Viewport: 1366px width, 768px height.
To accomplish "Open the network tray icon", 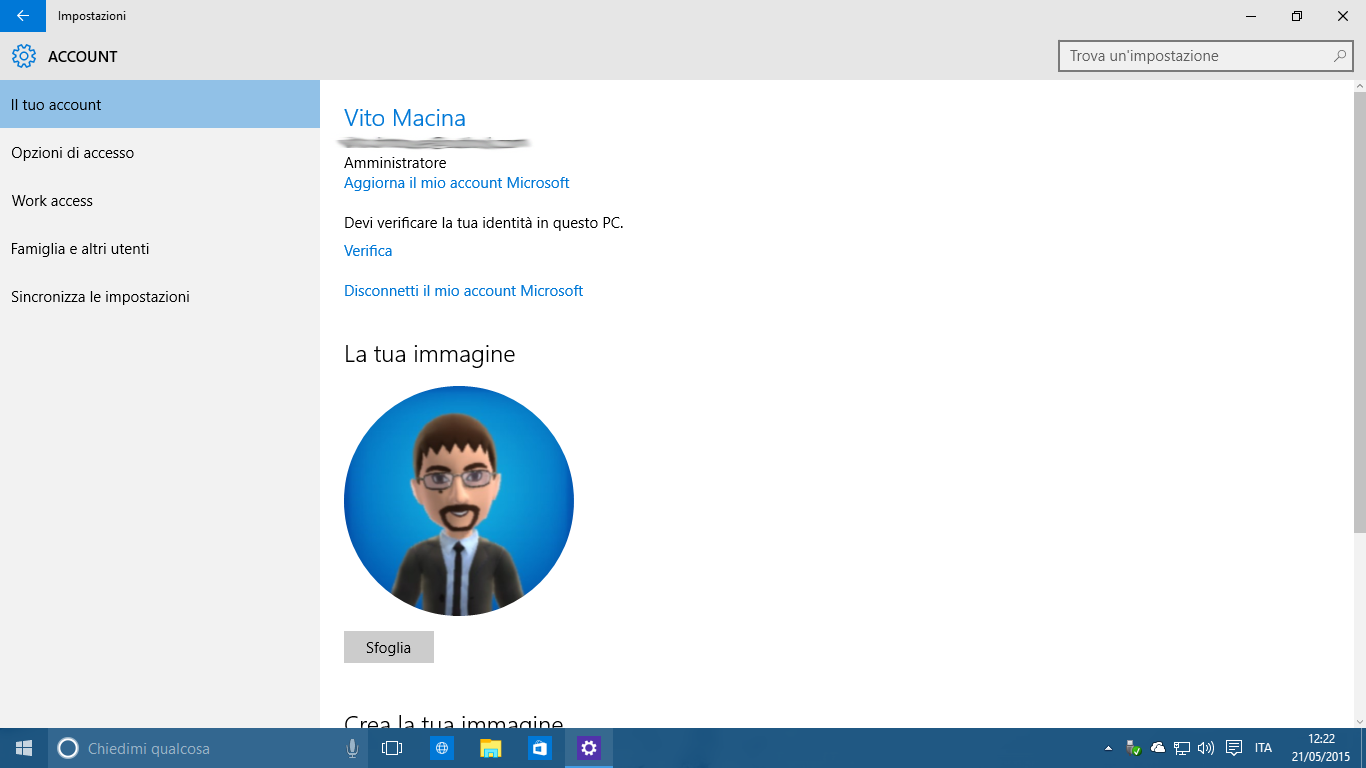I will (x=1182, y=748).
